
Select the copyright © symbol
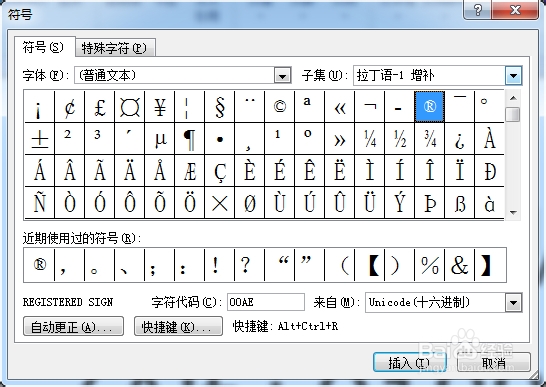point(279,107)
